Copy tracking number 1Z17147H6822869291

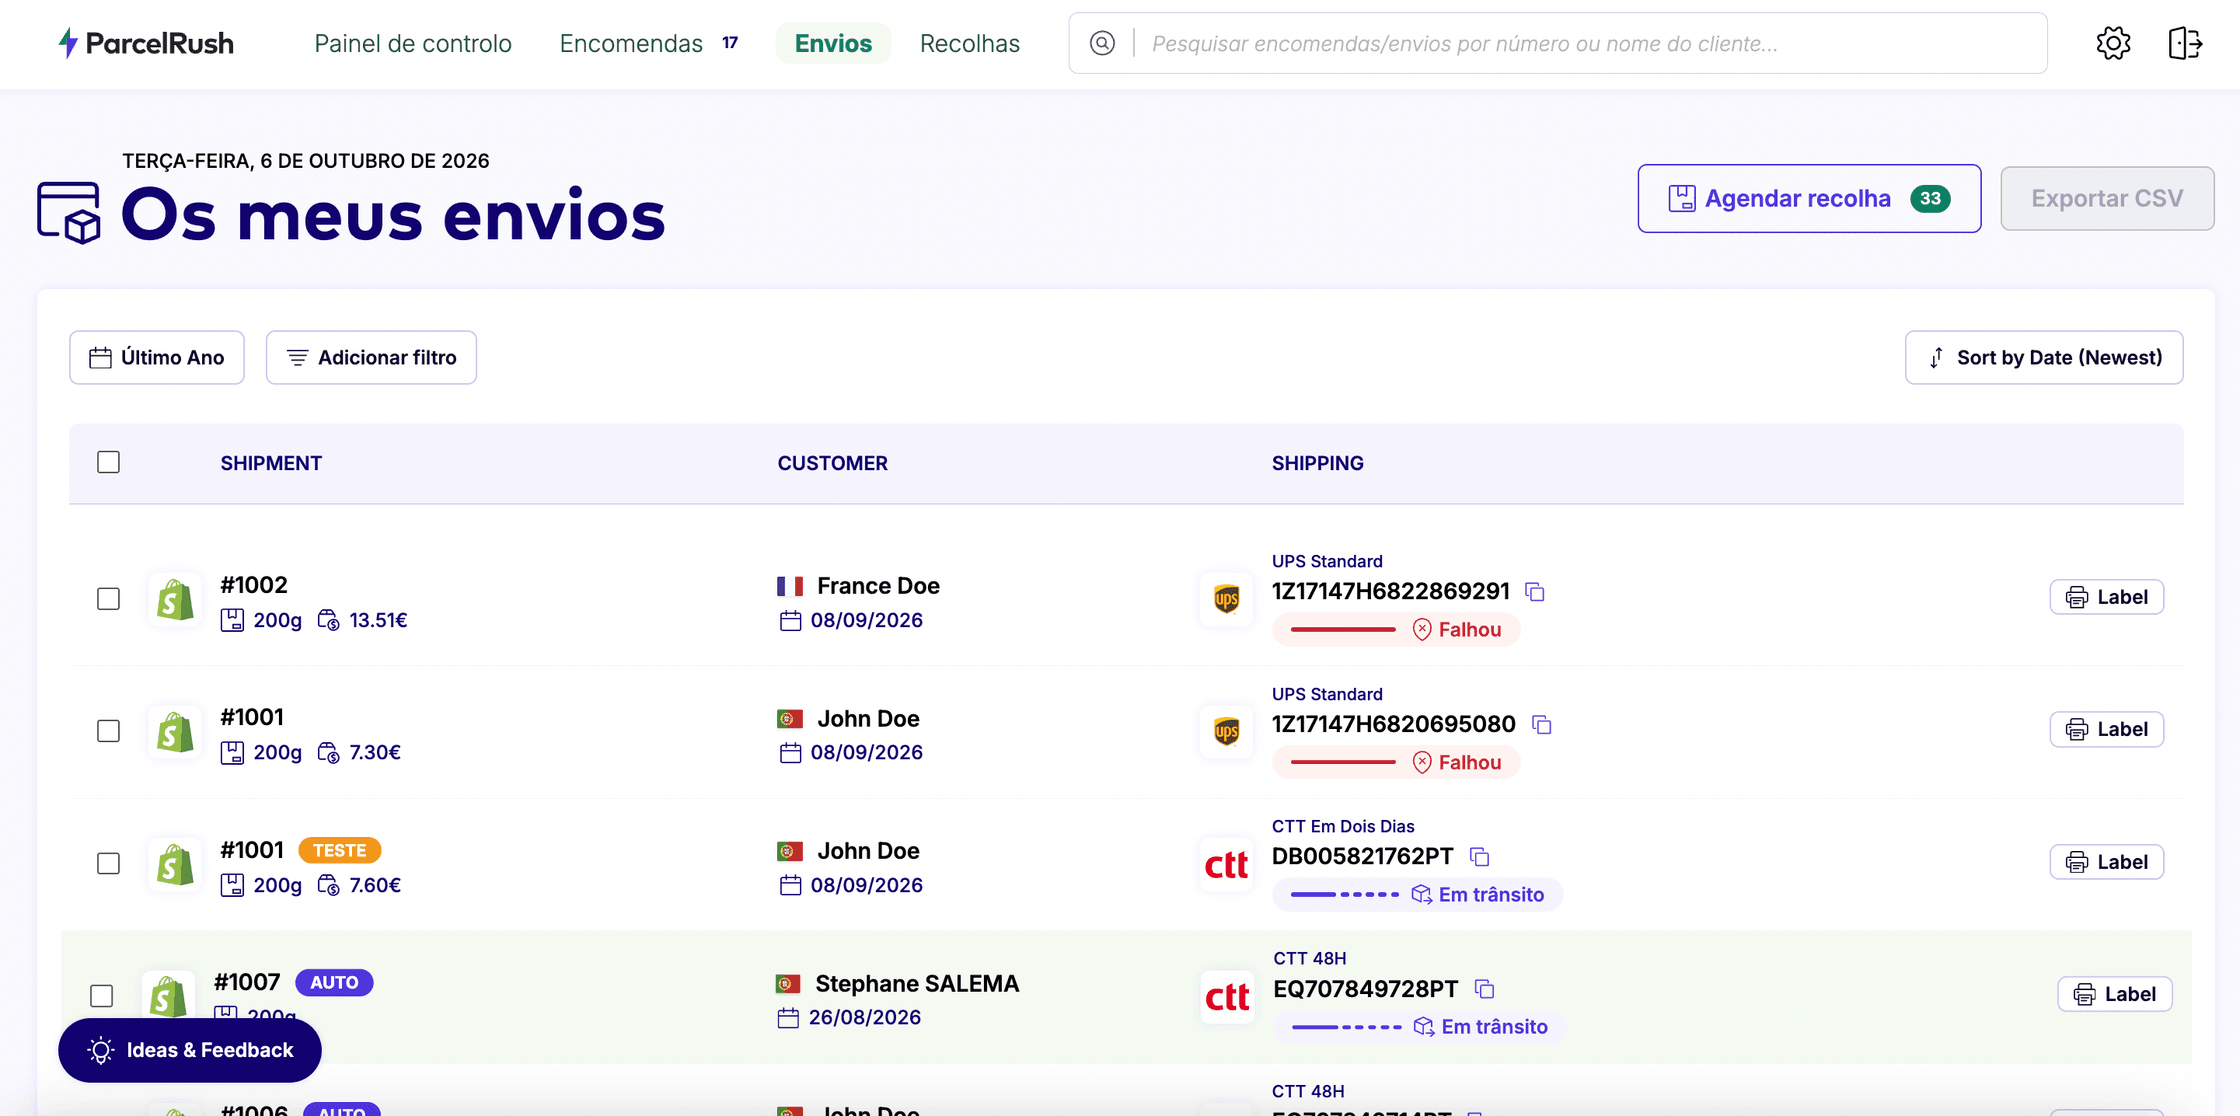[x=1535, y=592]
